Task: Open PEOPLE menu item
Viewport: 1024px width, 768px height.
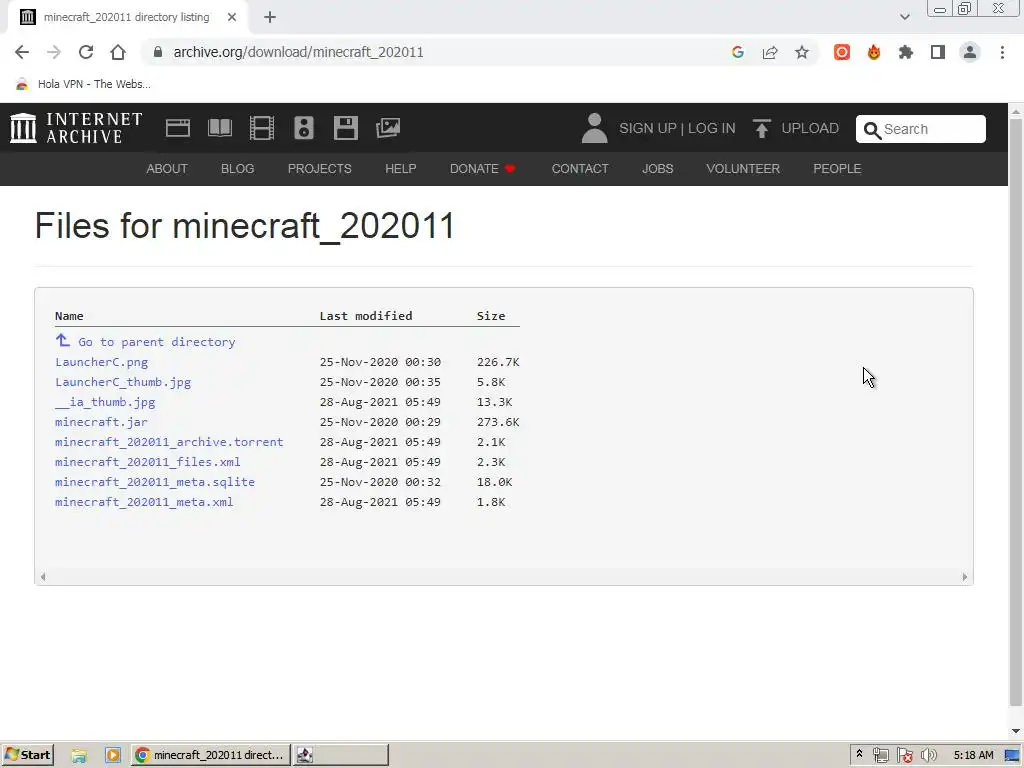Action: click(x=837, y=168)
